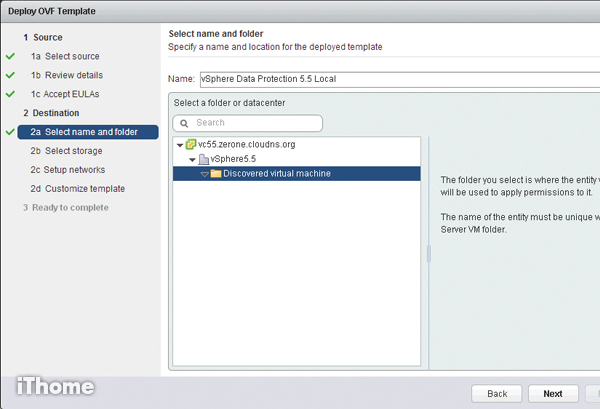Click green checkmark beside Select name and folder
The height and width of the screenshot is (409, 600).
coord(10,132)
